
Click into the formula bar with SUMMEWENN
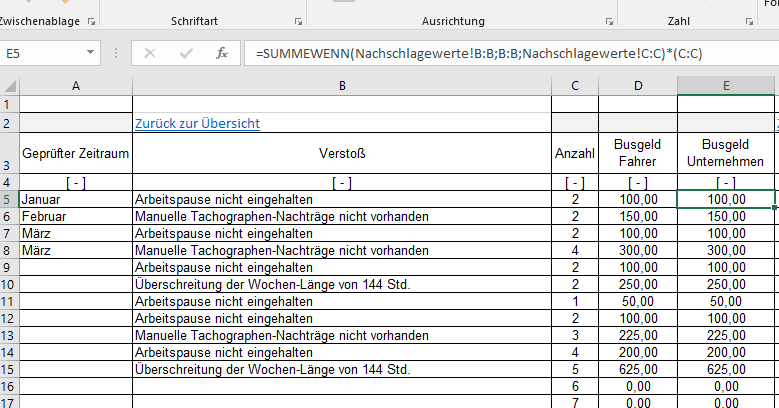(512, 53)
